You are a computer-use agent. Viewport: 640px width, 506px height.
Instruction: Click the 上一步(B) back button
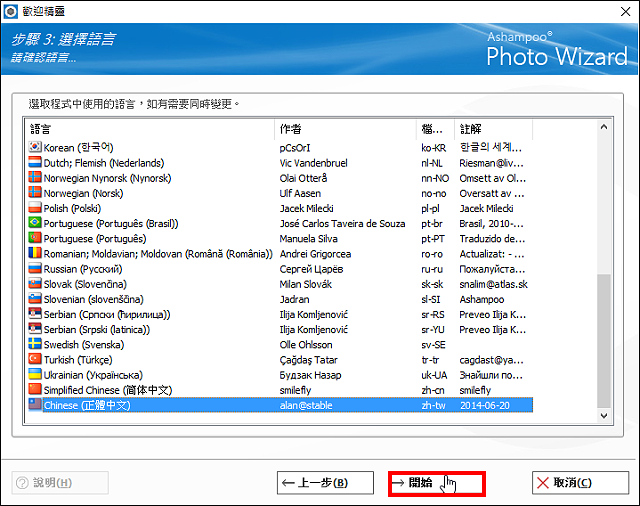[x=325, y=483]
